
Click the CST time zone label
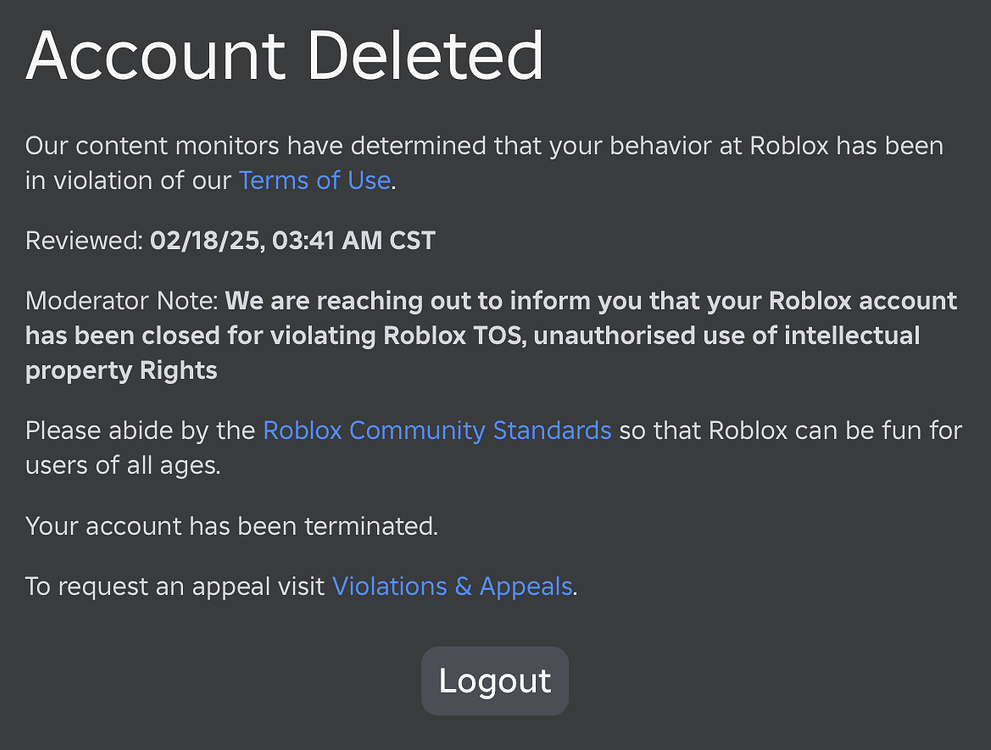[413, 240]
